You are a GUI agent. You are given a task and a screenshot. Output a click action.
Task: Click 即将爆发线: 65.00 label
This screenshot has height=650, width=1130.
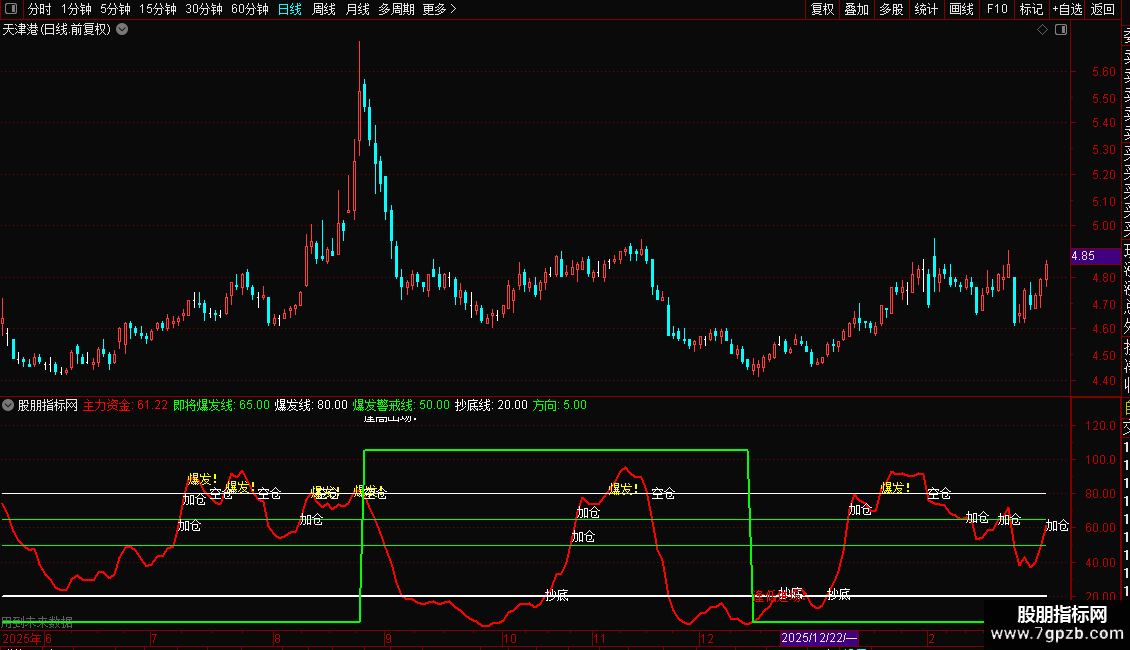pyautogui.click(x=221, y=405)
